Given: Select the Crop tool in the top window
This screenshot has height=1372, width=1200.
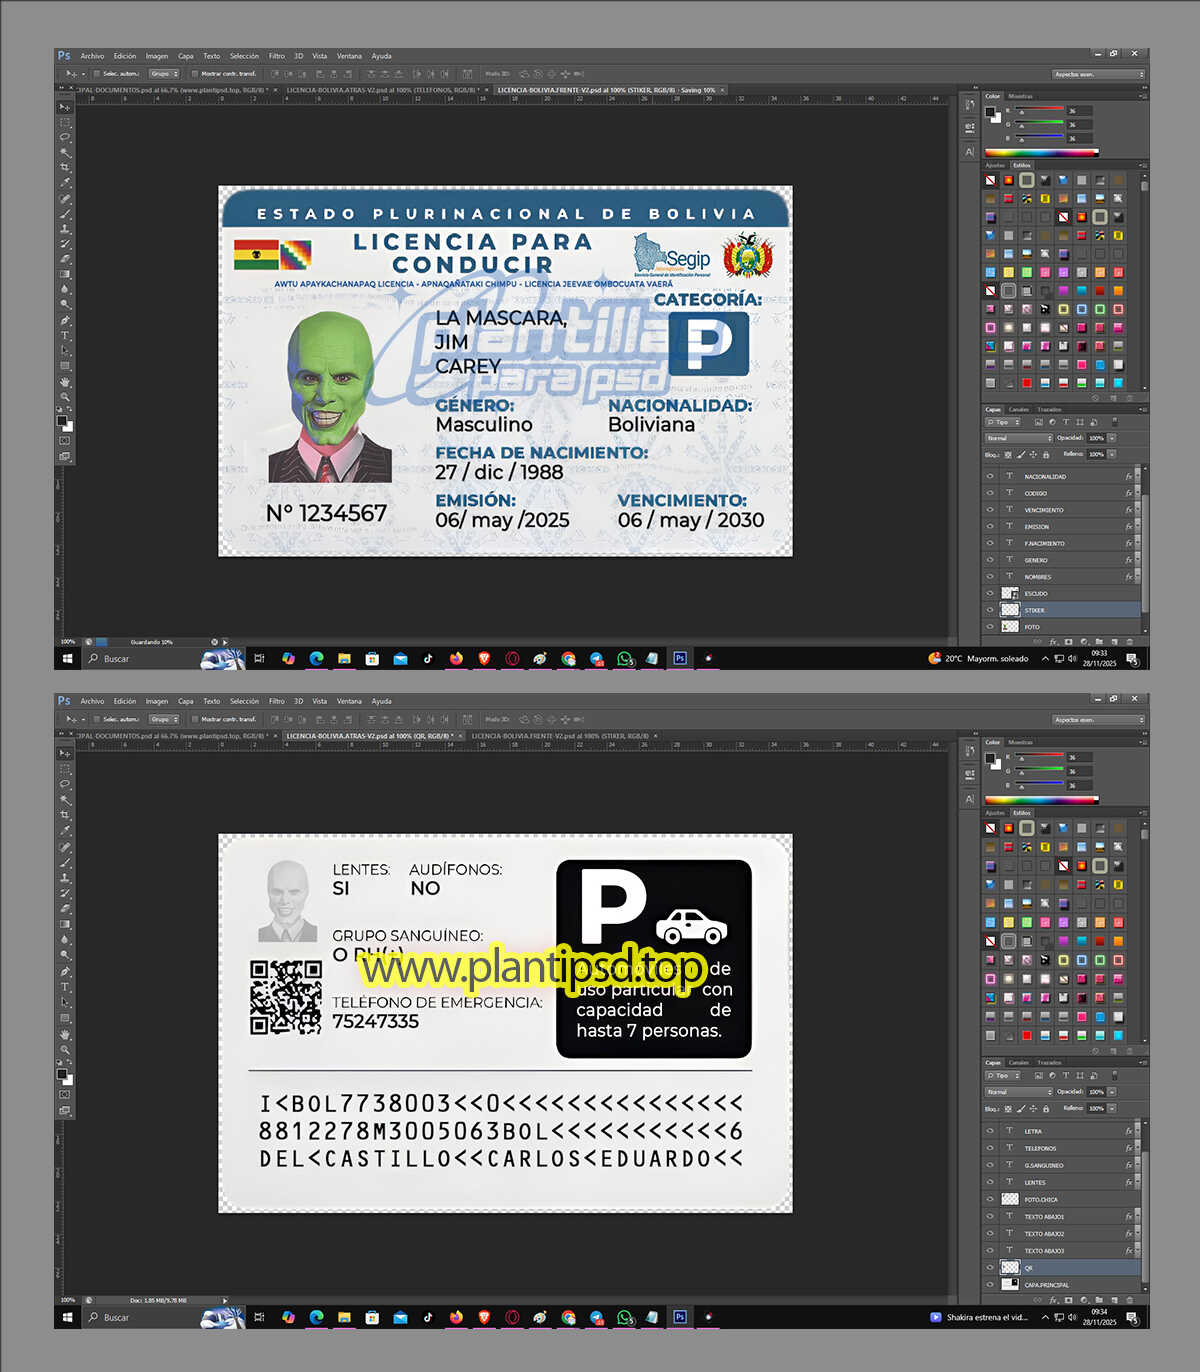Looking at the screenshot, I should coord(65,167).
